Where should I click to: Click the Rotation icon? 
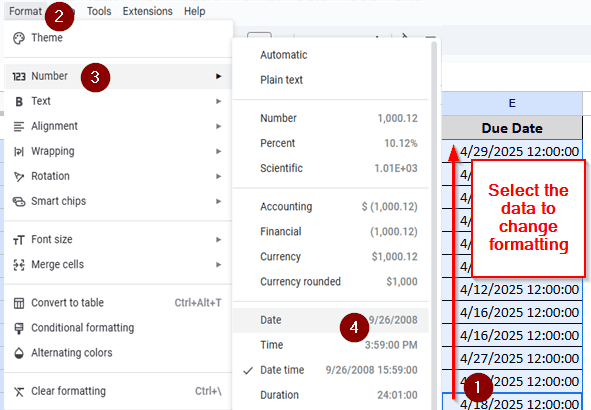tap(19, 176)
